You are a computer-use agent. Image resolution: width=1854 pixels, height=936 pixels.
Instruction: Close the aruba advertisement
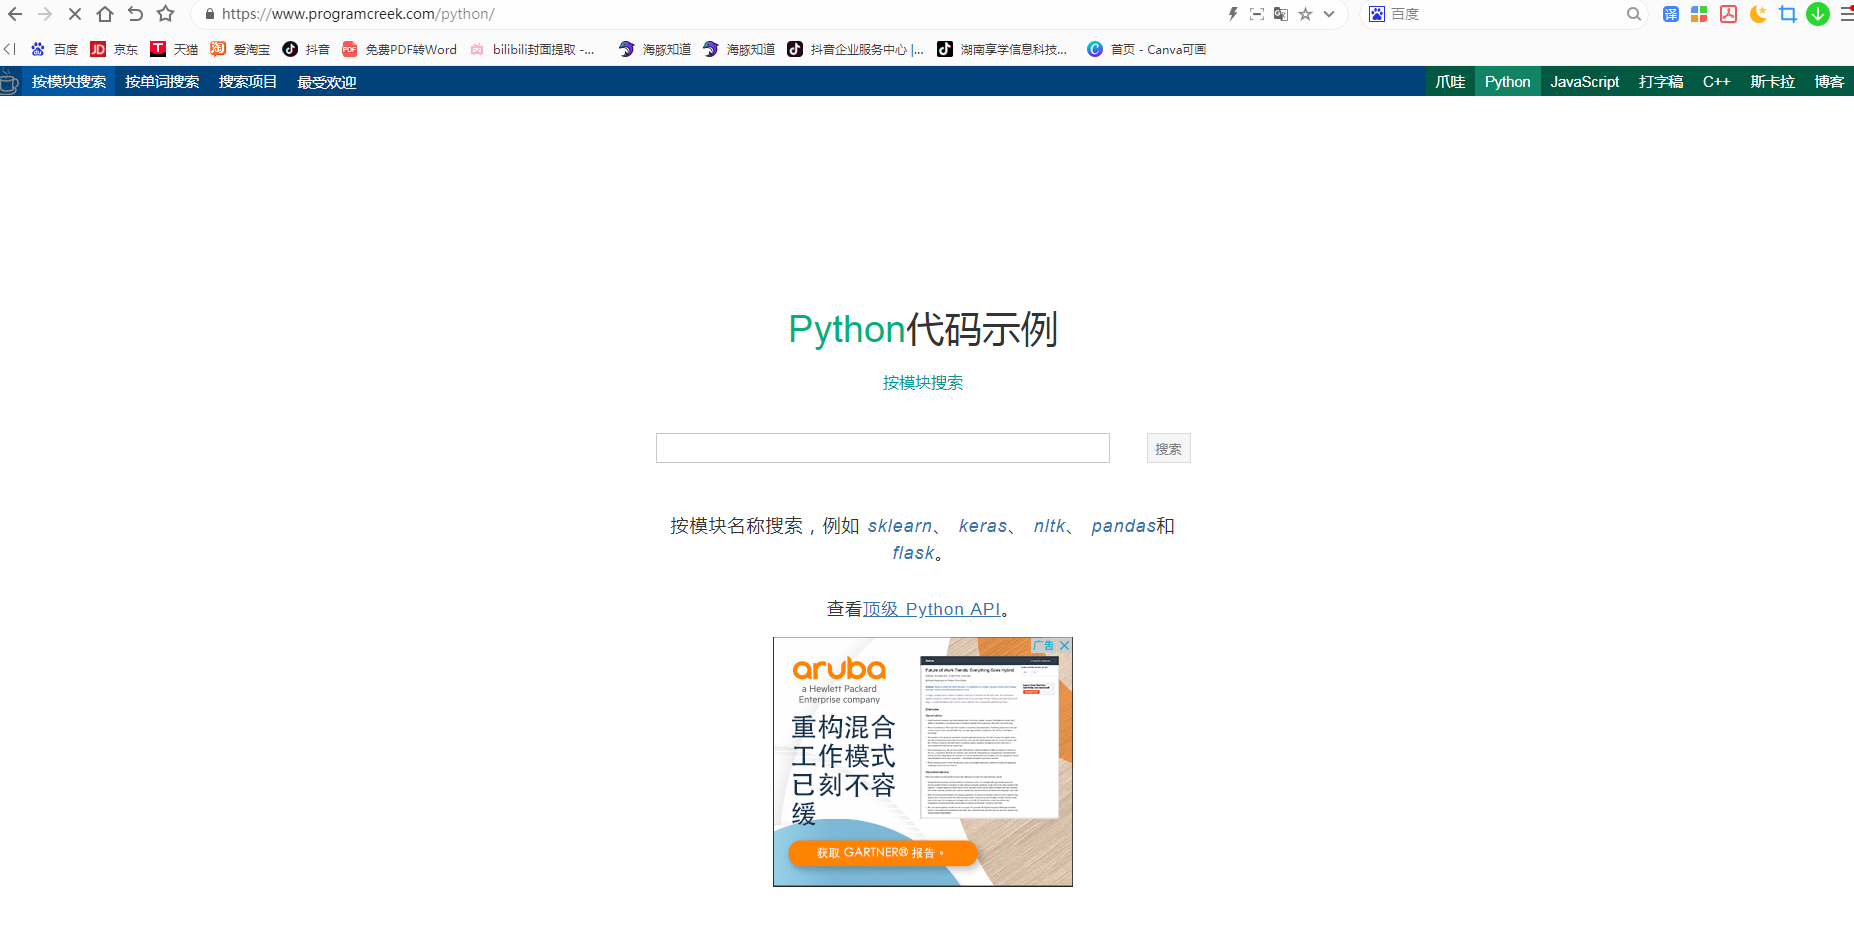1064,646
